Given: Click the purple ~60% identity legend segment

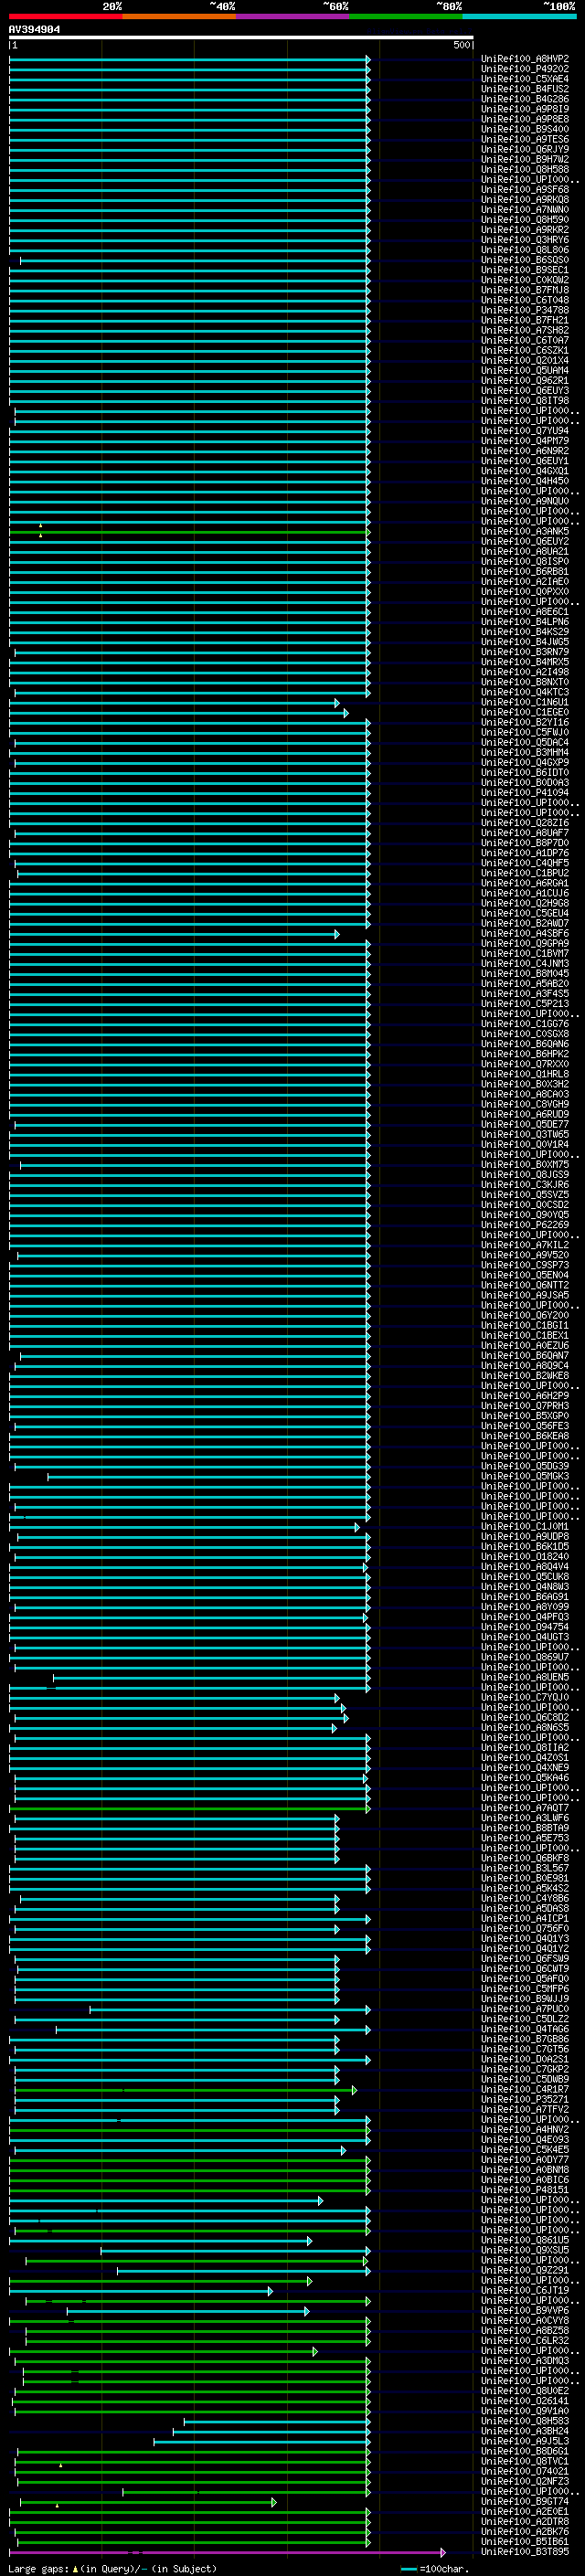Looking at the screenshot, I should pyautogui.click(x=293, y=16).
